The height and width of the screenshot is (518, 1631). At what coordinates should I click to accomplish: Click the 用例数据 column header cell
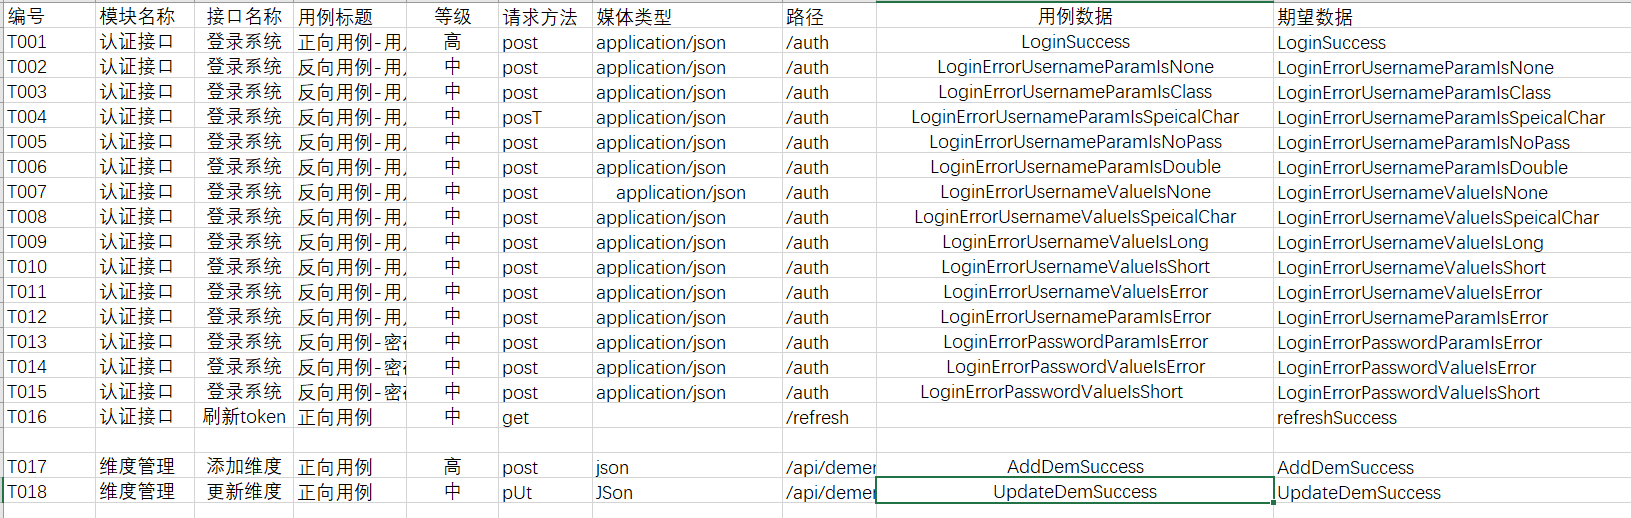click(1074, 17)
